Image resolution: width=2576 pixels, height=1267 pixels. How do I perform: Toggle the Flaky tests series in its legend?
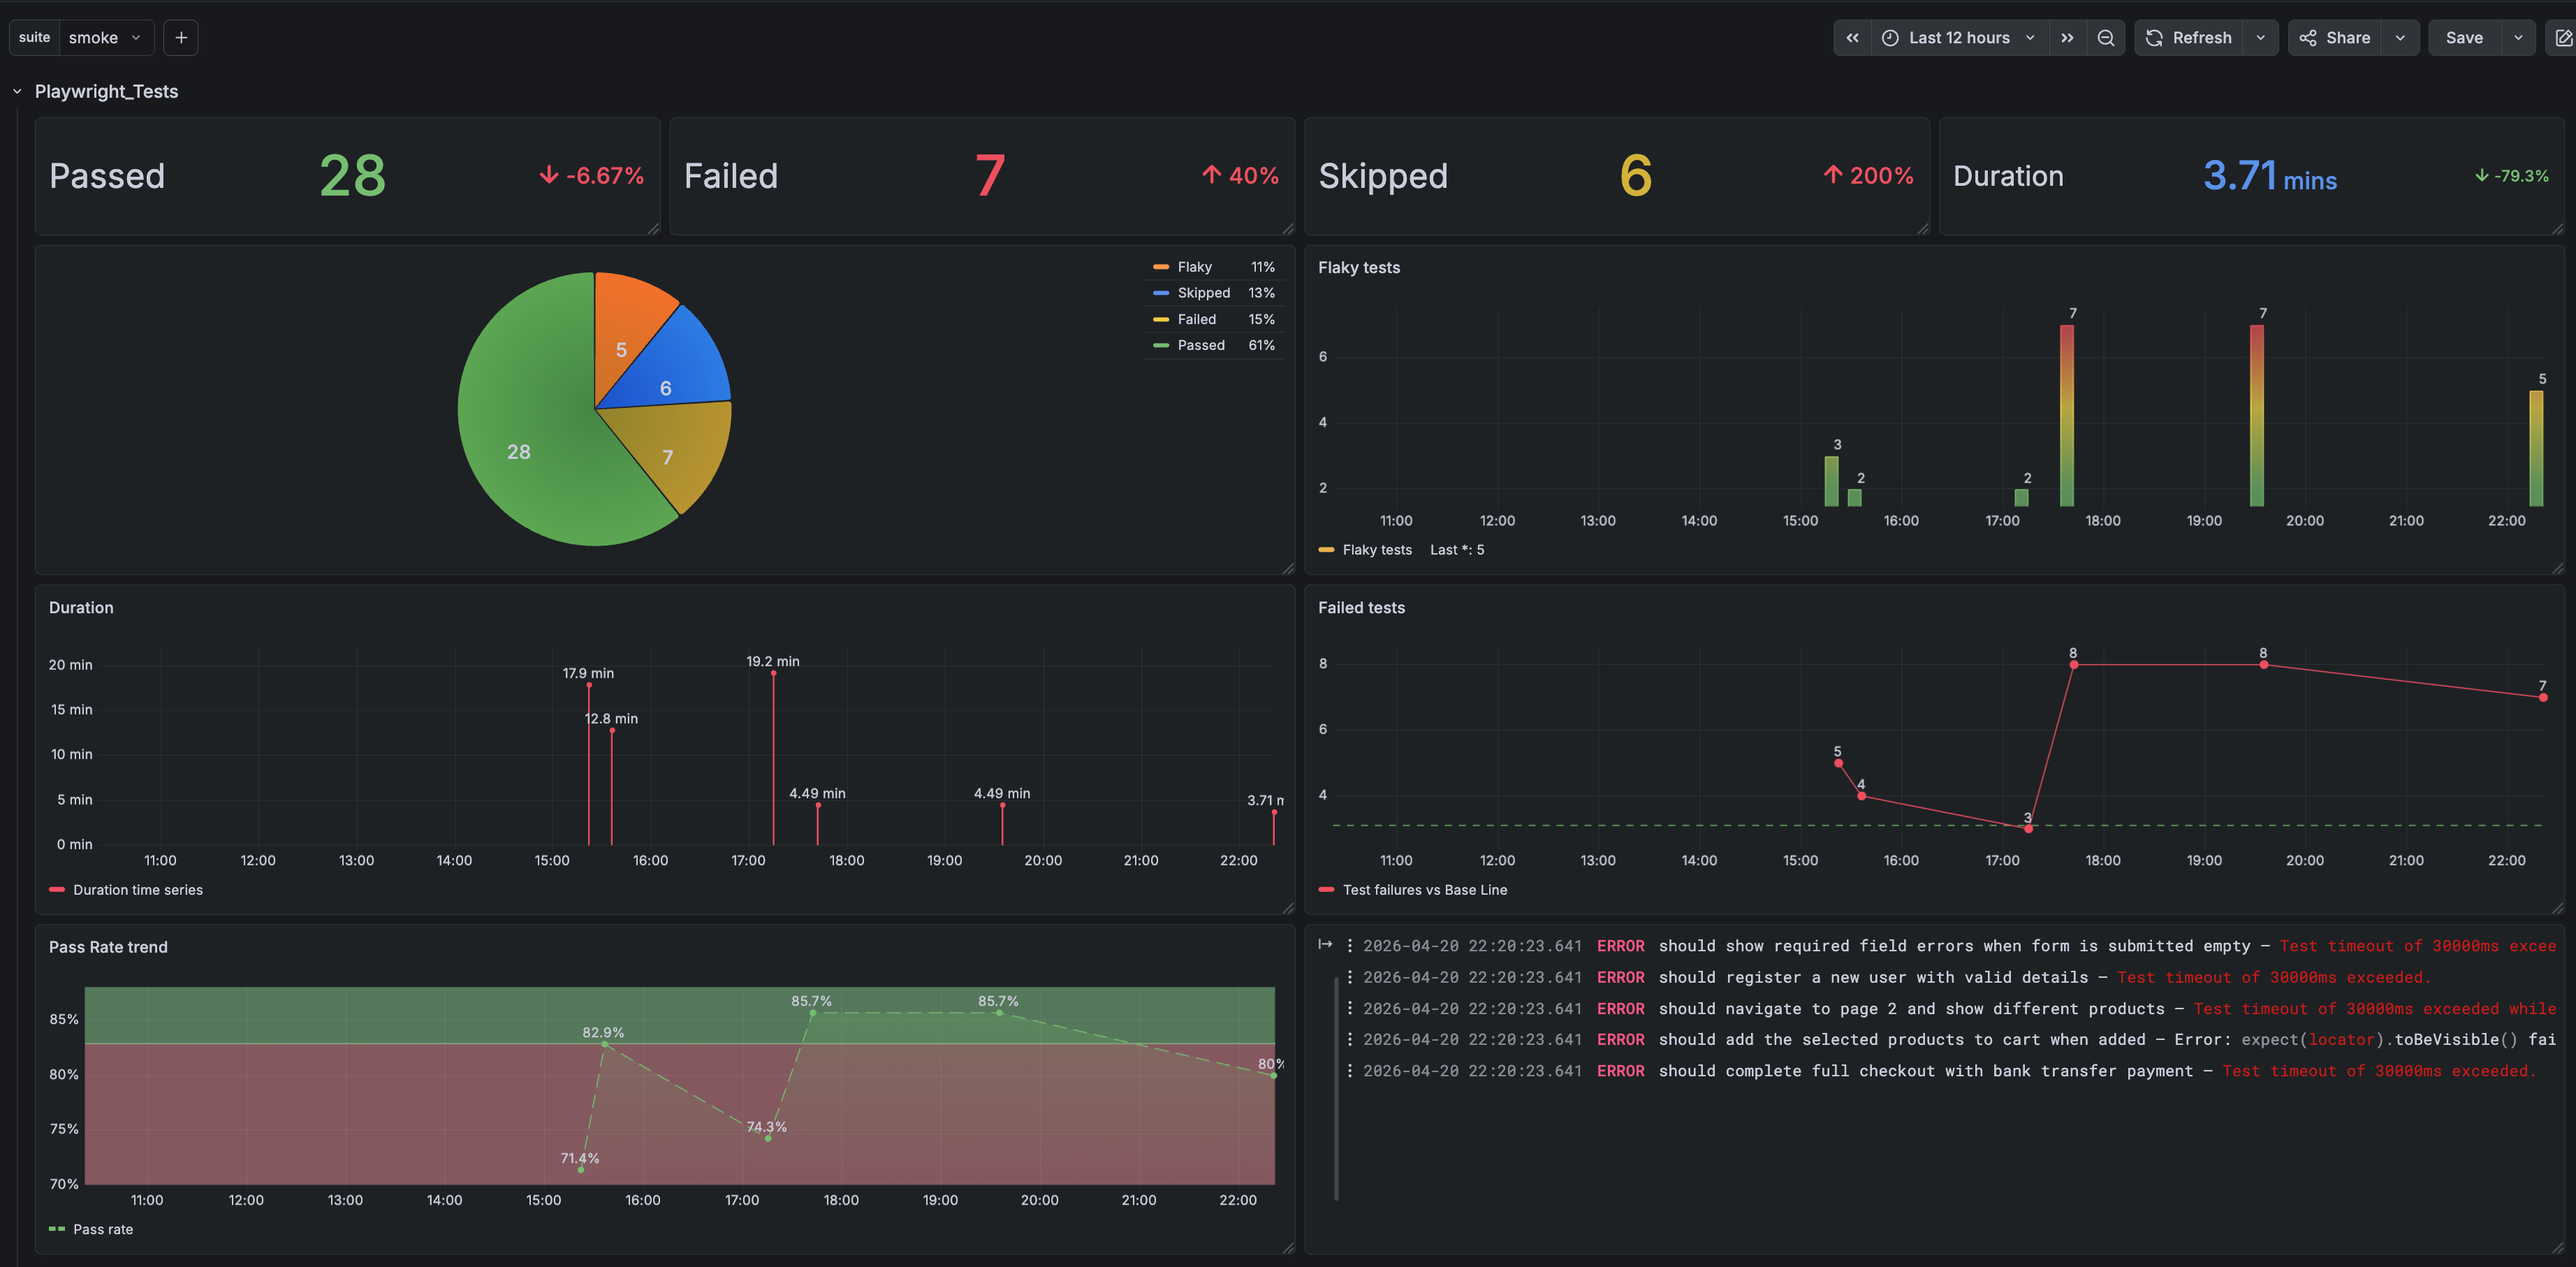click(x=1377, y=549)
